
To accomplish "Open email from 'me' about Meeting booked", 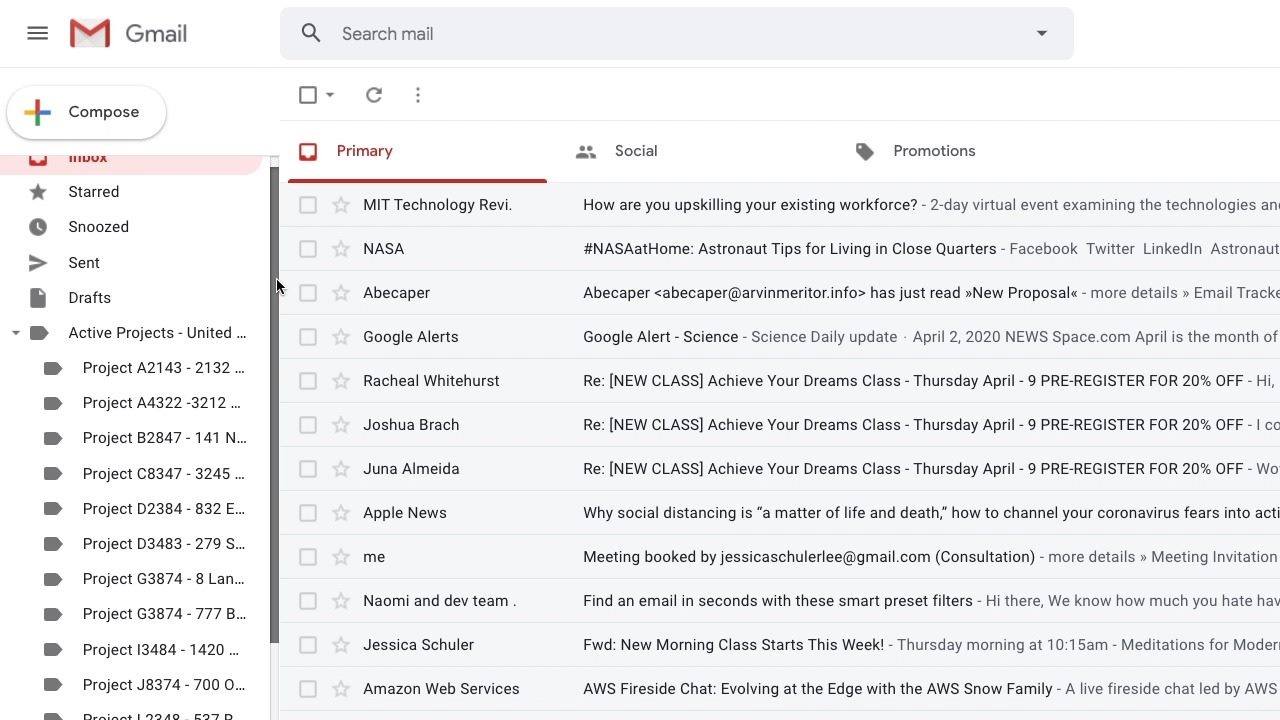I will (x=780, y=557).
